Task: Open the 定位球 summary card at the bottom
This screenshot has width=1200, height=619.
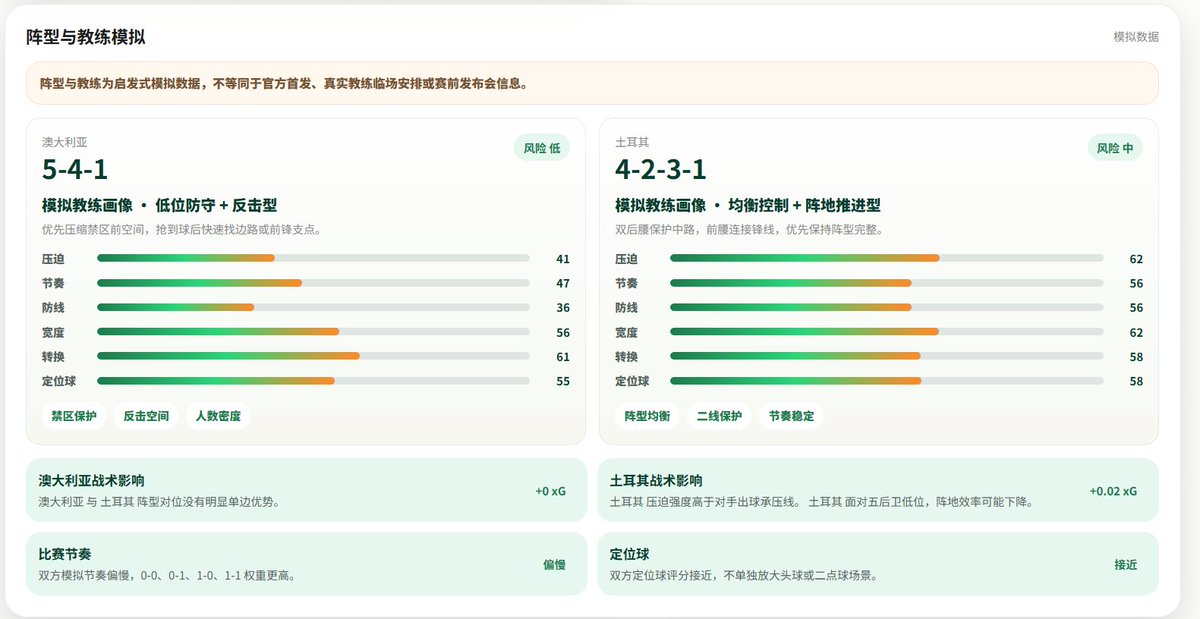Action: point(878,564)
